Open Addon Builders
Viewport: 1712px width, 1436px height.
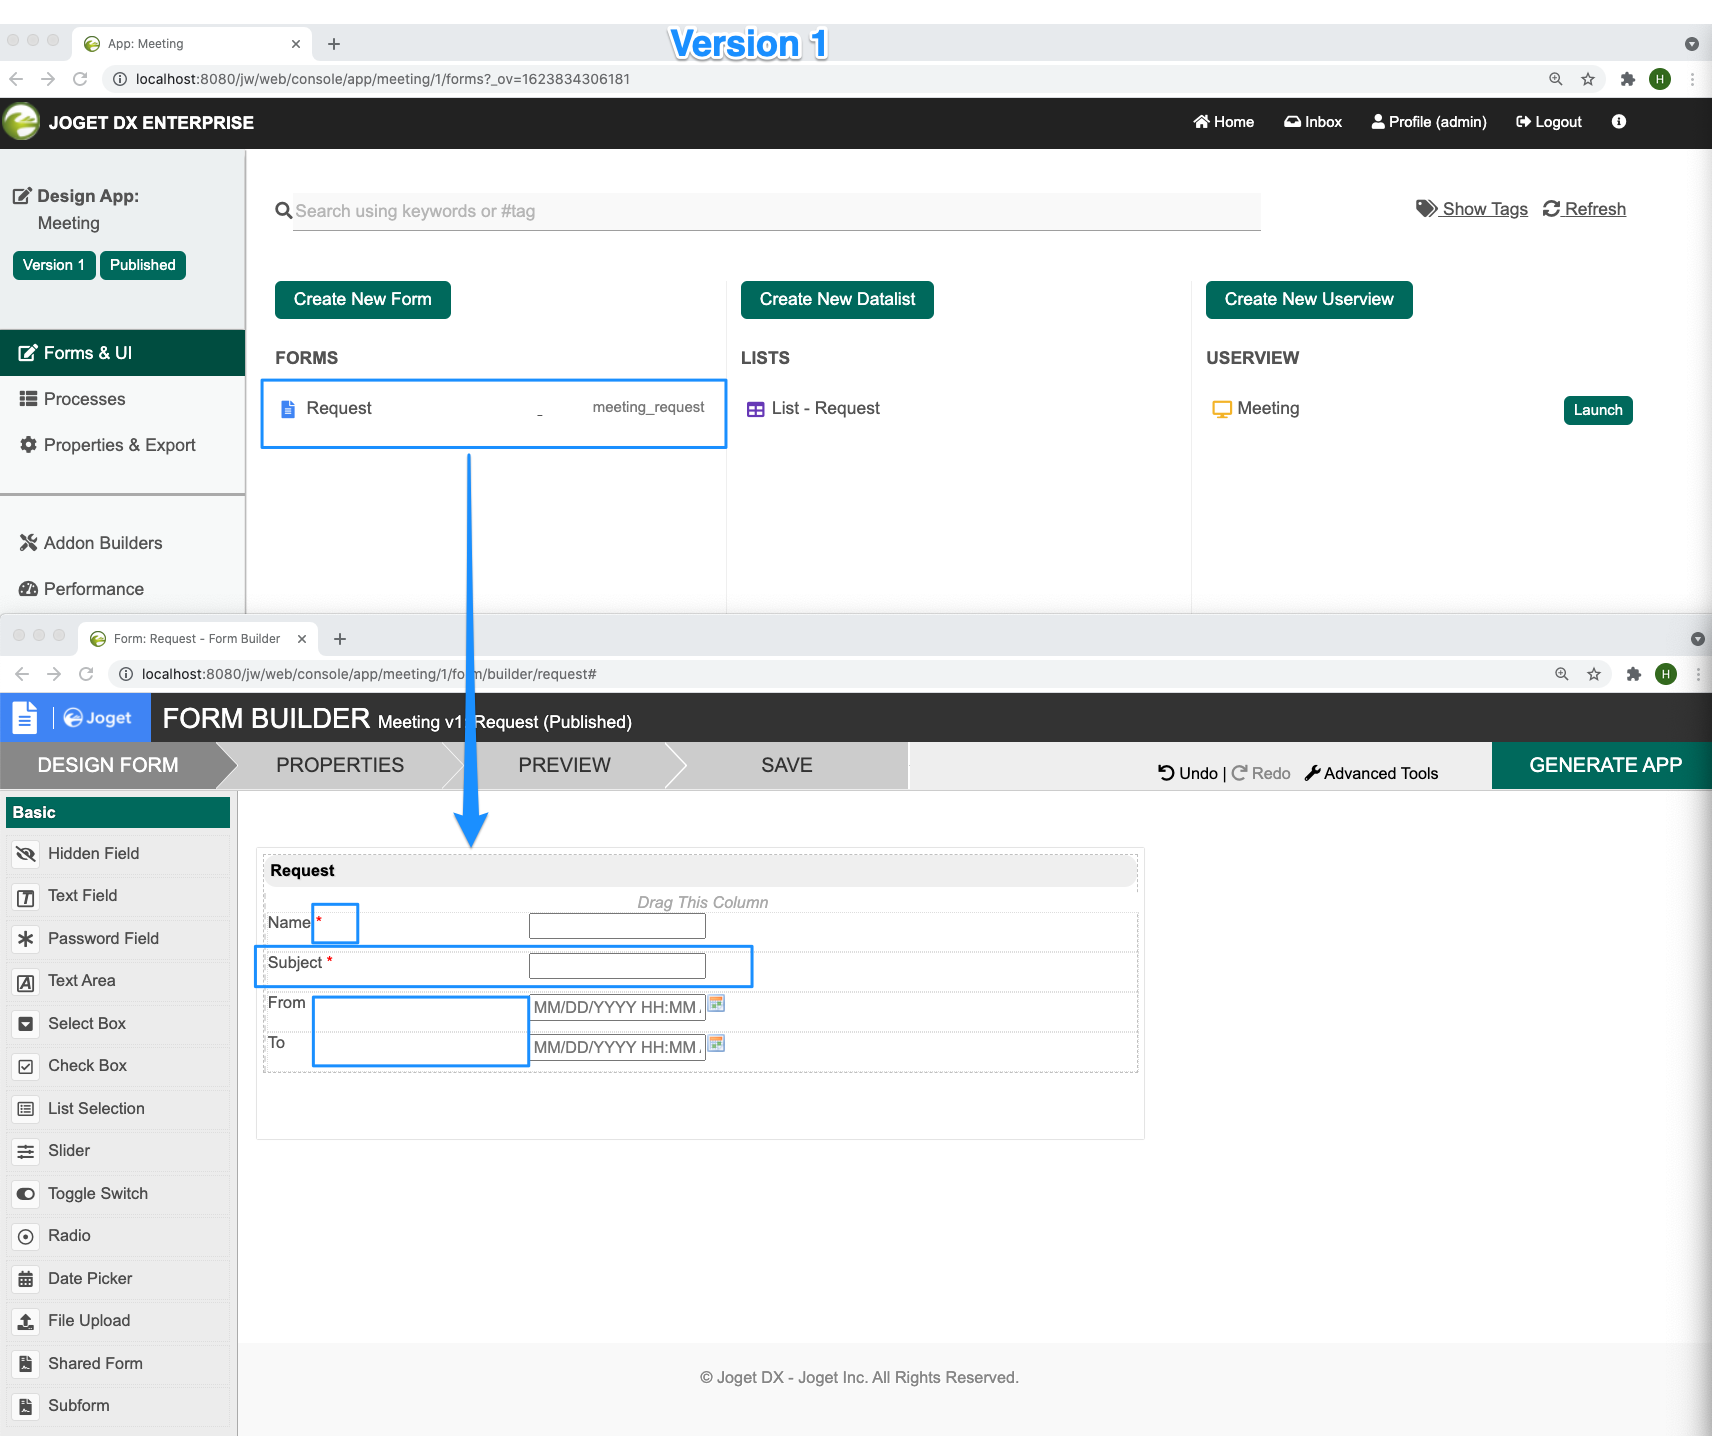click(x=122, y=543)
